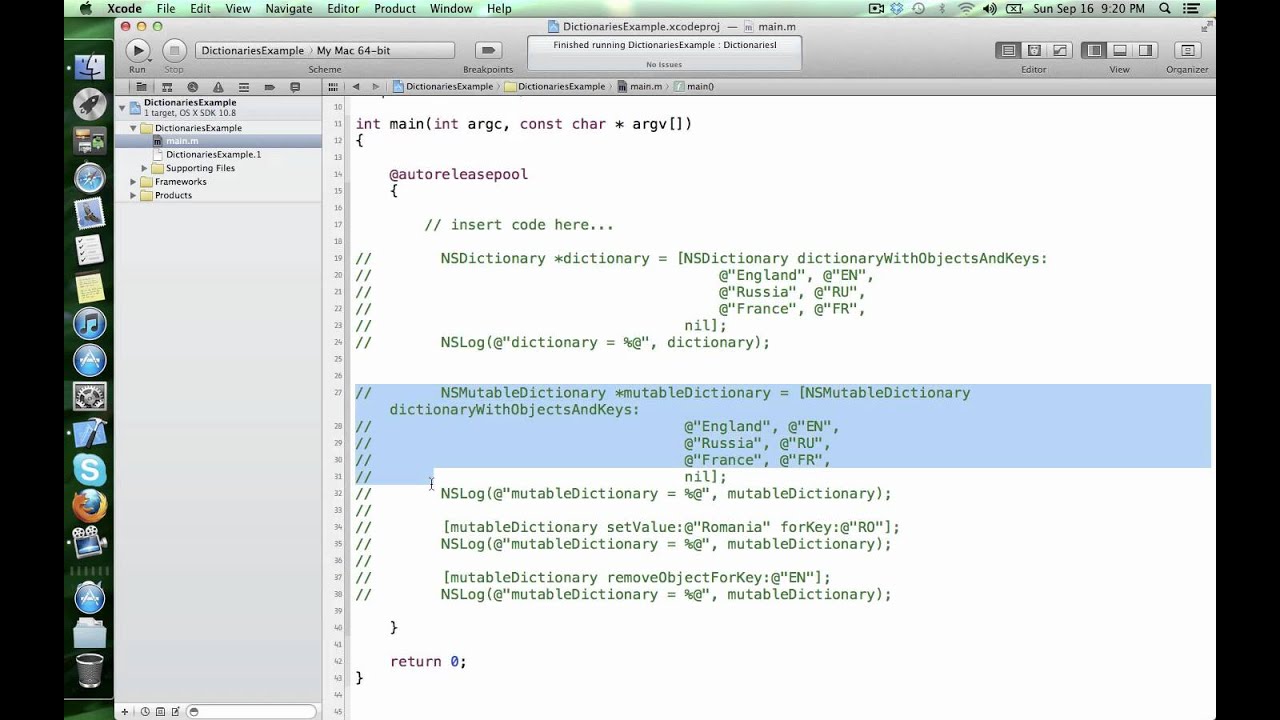Screen dimensions: 1280x720
Task: Open the Log navigator speech bubble icon
Action: [x=296, y=87]
